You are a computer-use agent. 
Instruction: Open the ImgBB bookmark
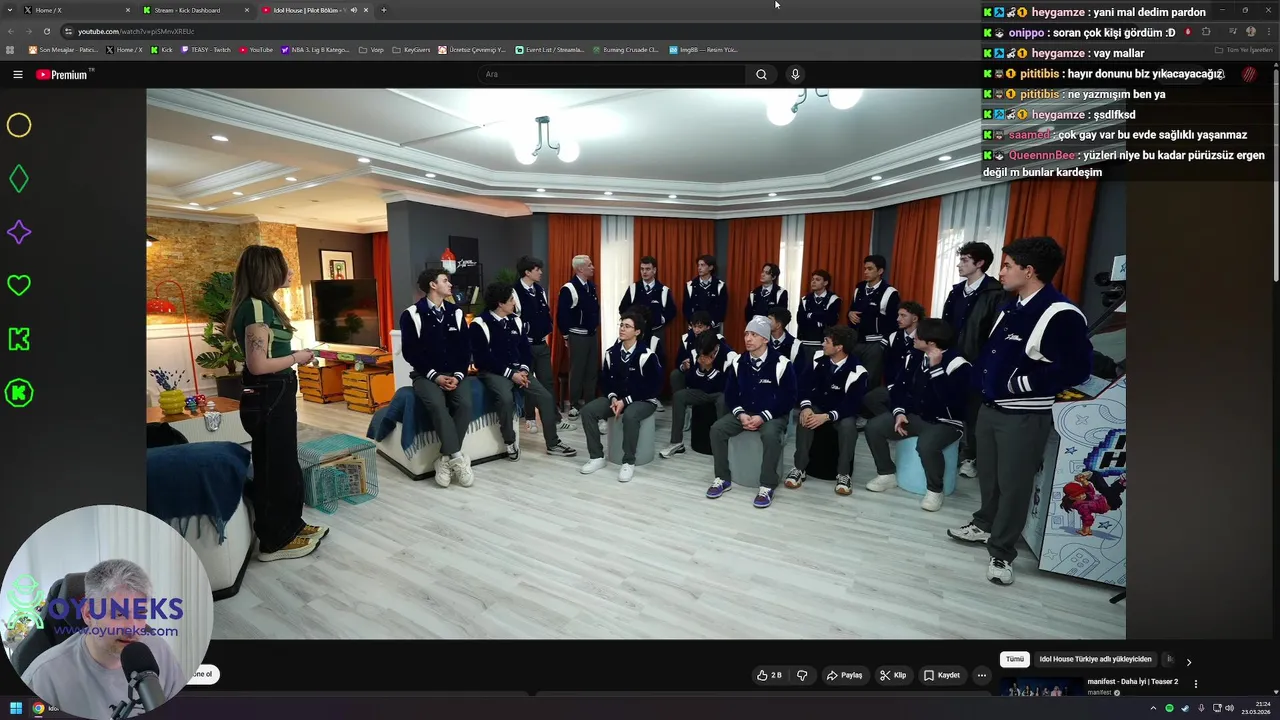point(703,49)
